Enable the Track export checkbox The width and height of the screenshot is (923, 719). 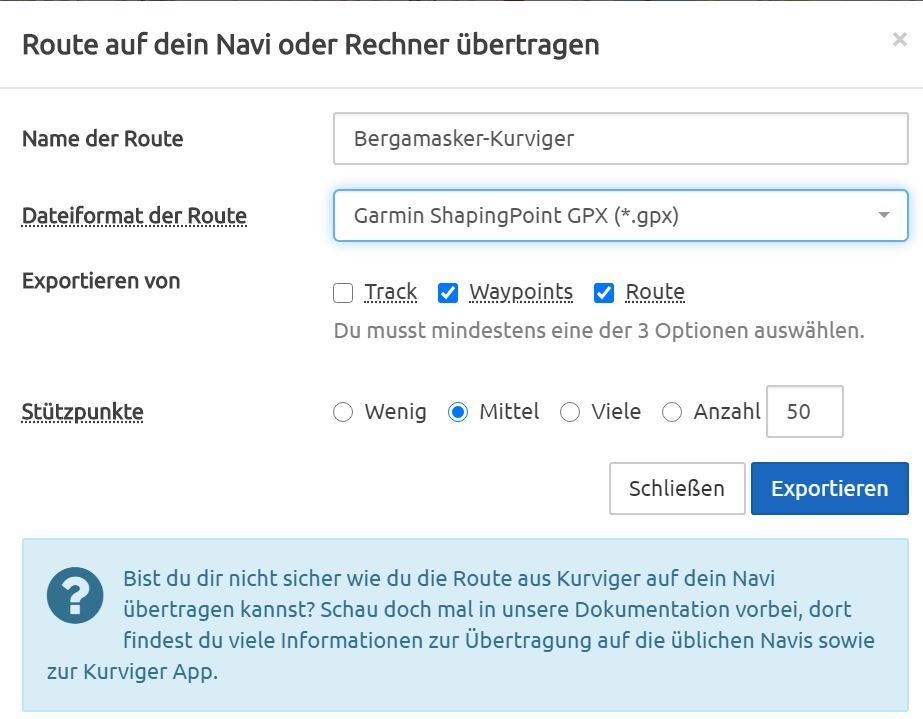point(343,293)
